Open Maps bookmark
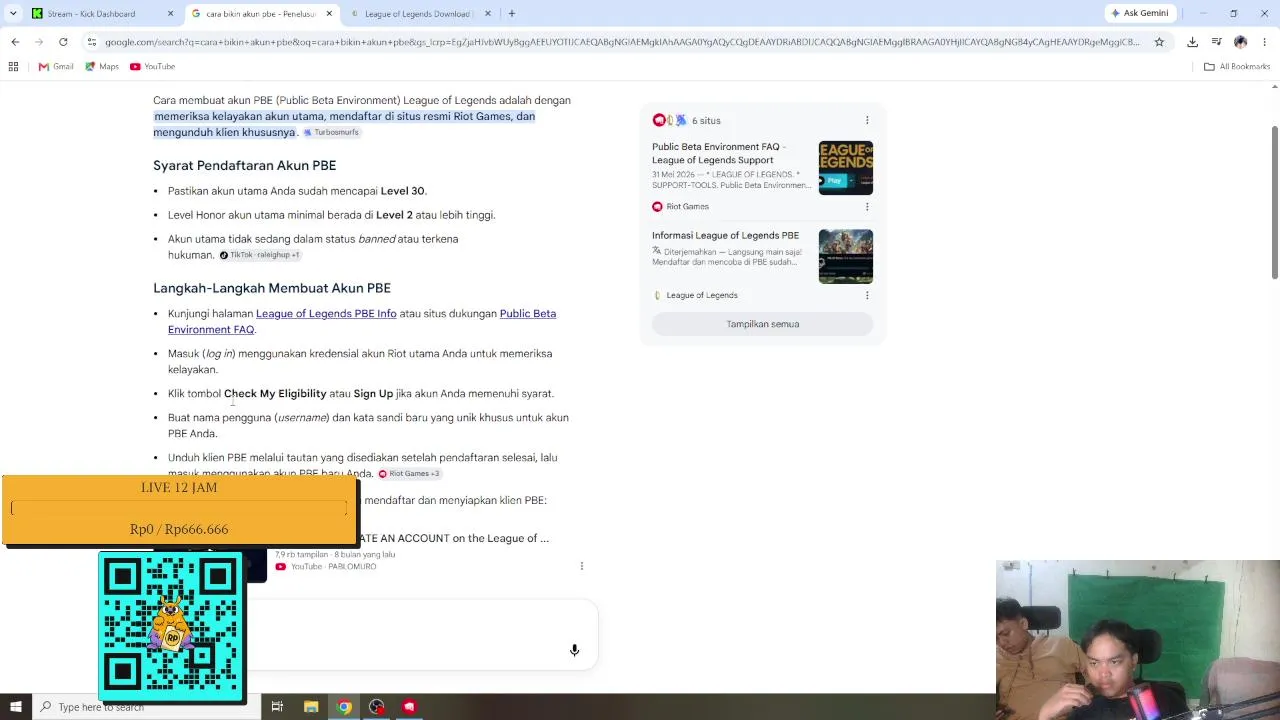1280x720 pixels. [102, 67]
